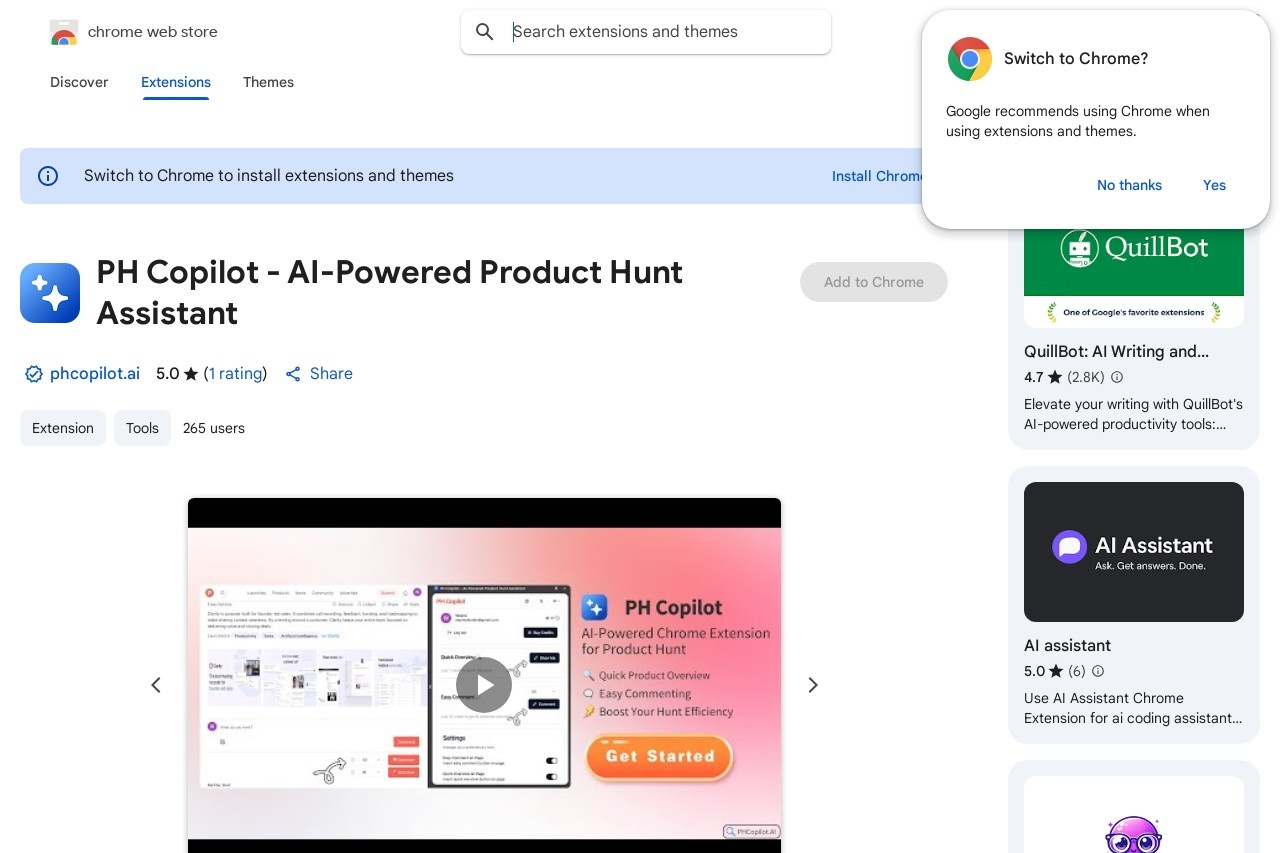Click the Add to Chrome button
1280x853 pixels.
(x=874, y=282)
